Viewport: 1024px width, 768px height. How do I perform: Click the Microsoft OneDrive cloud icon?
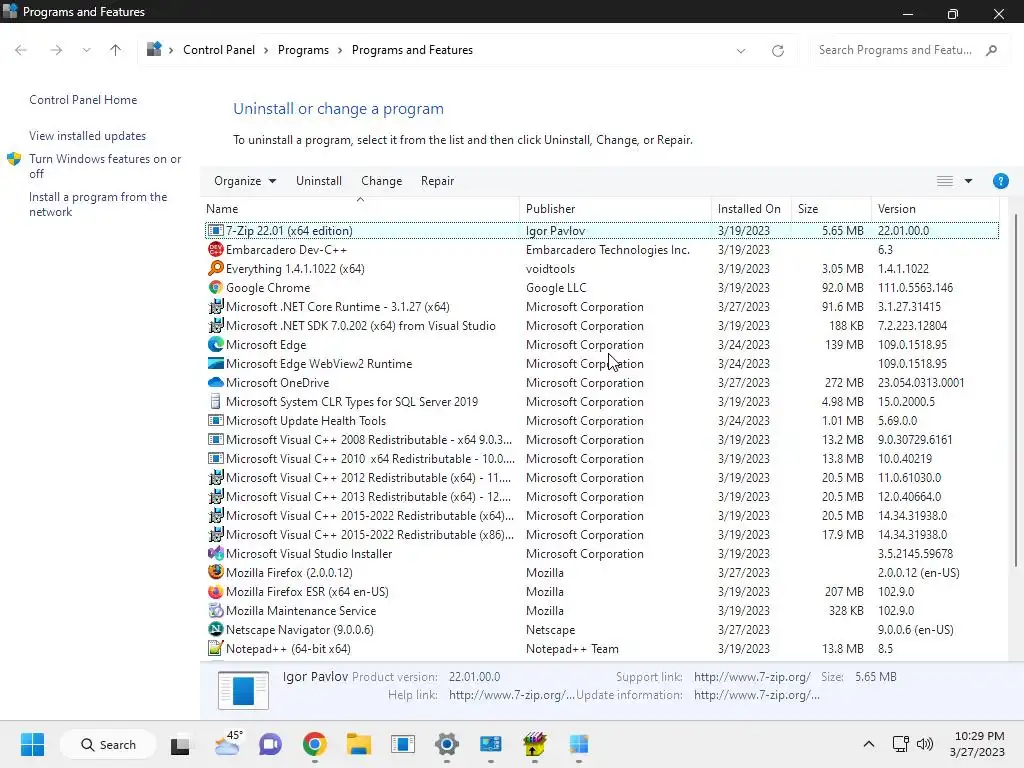216,382
